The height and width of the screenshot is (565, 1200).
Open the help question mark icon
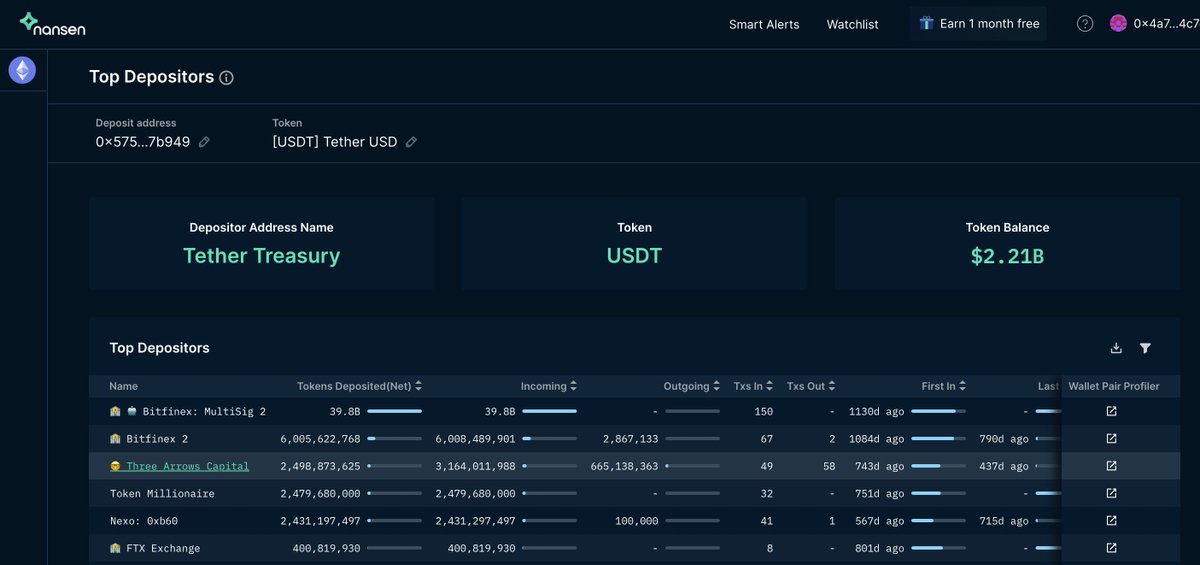(x=1085, y=24)
